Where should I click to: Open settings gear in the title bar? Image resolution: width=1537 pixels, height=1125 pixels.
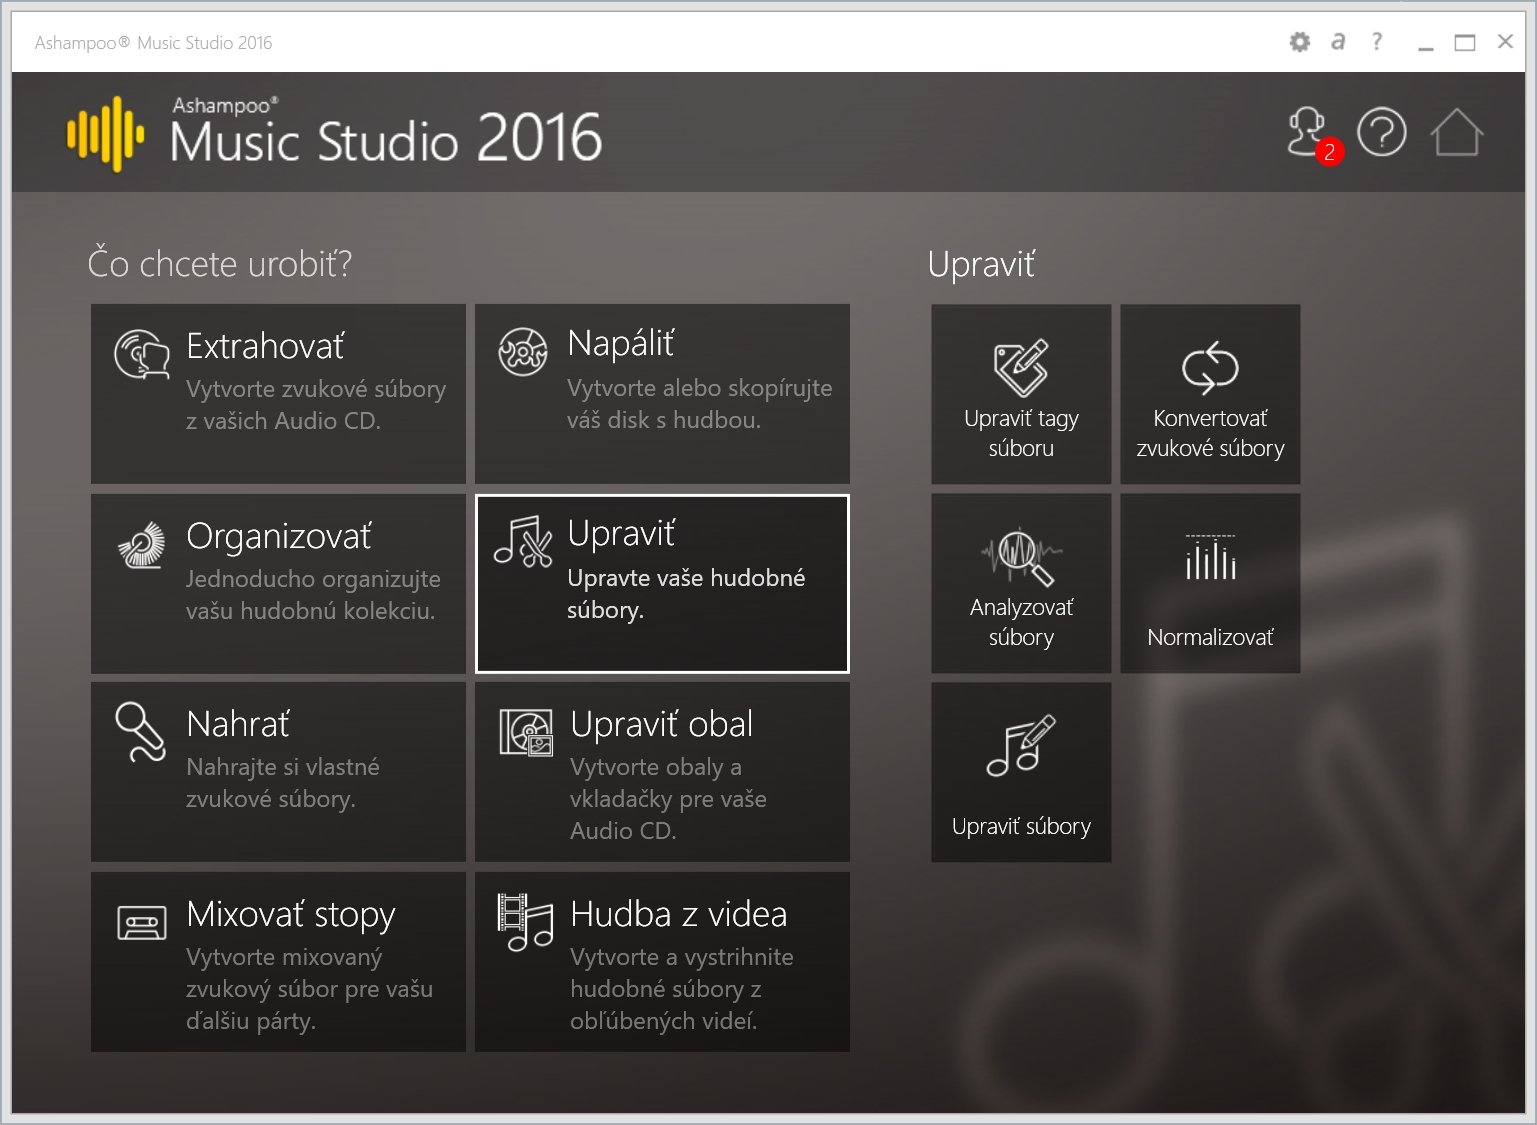click(1299, 42)
